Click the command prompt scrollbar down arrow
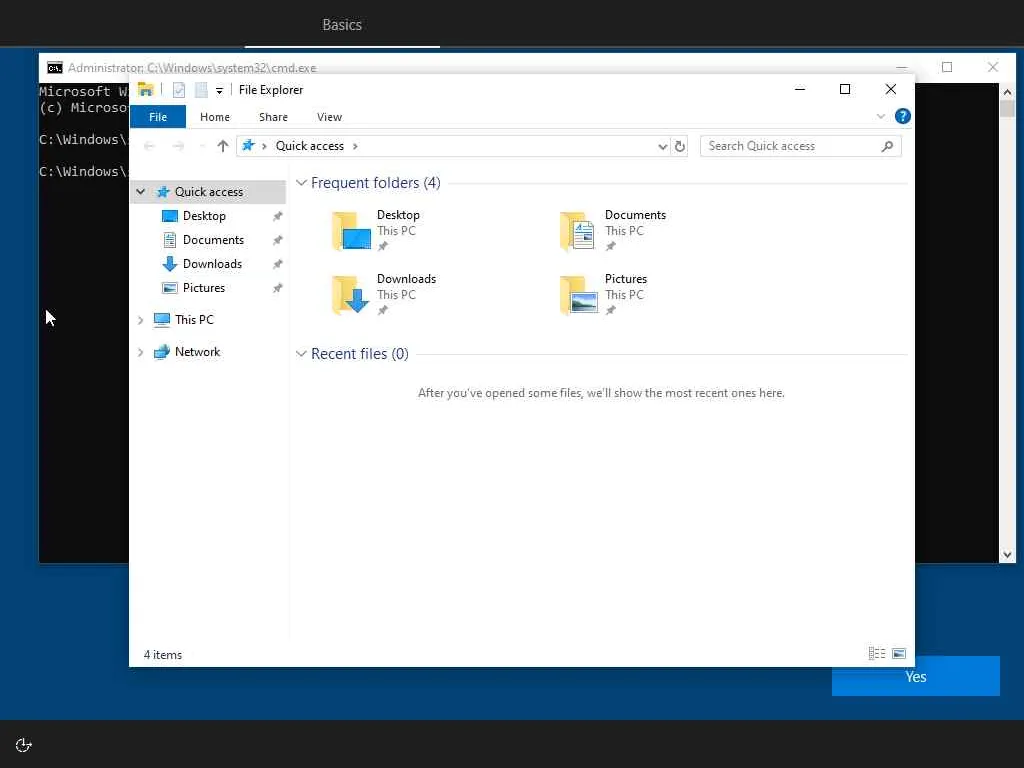 point(1007,555)
